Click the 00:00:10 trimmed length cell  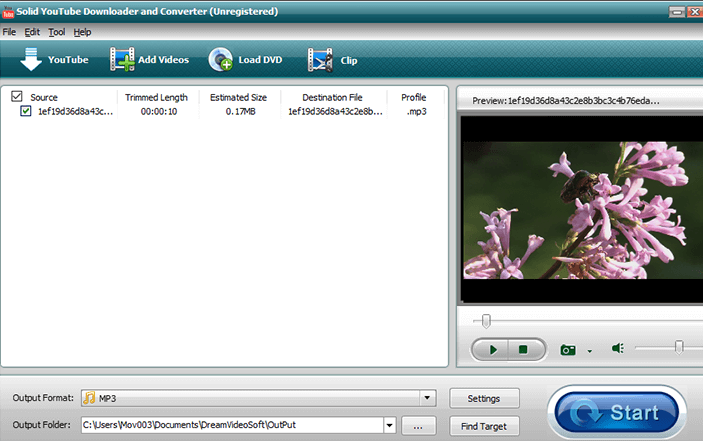pyautogui.click(x=159, y=112)
